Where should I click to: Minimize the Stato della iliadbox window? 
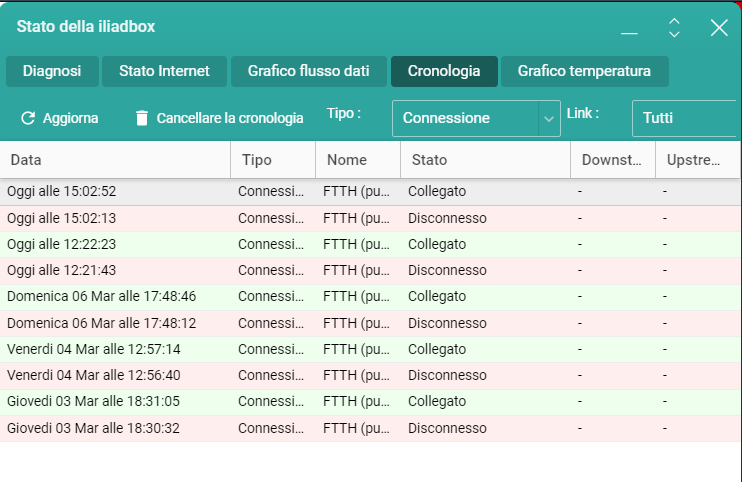coord(629,33)
